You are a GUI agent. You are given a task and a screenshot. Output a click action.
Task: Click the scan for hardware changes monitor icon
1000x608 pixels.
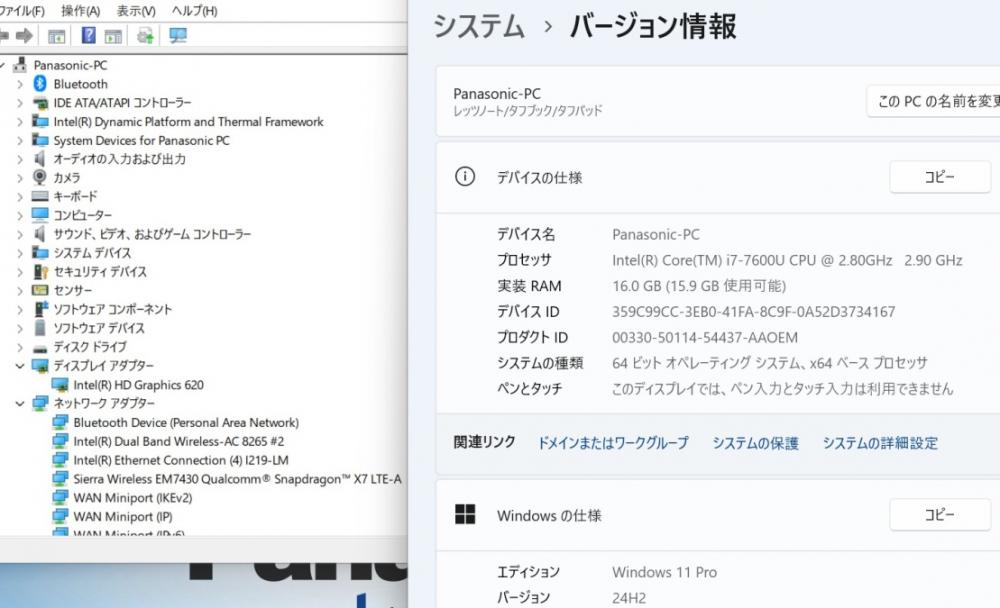pyautogui.click(x=178, y=36)
